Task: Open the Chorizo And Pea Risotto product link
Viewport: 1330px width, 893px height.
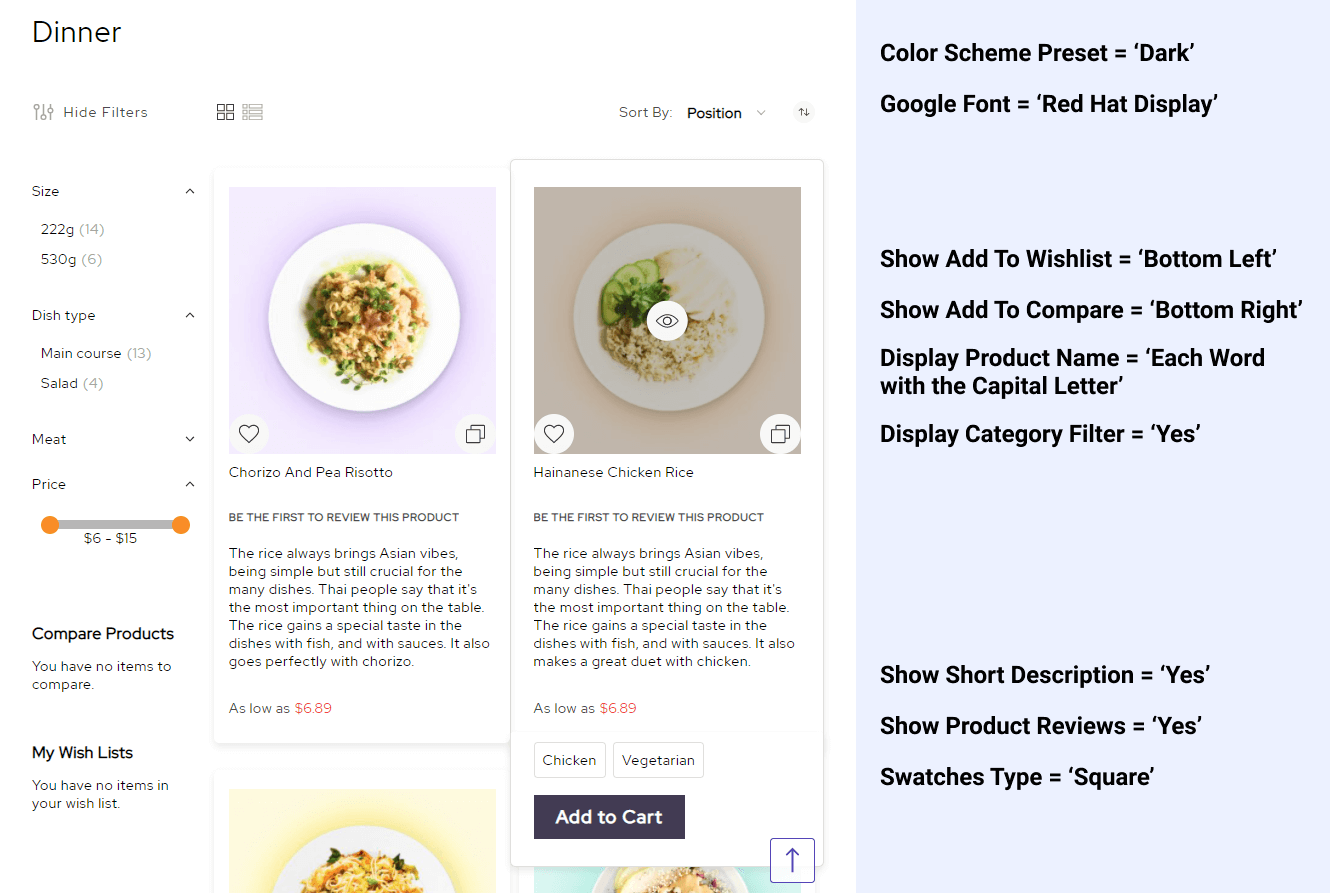Action: (x=311, y=472)
